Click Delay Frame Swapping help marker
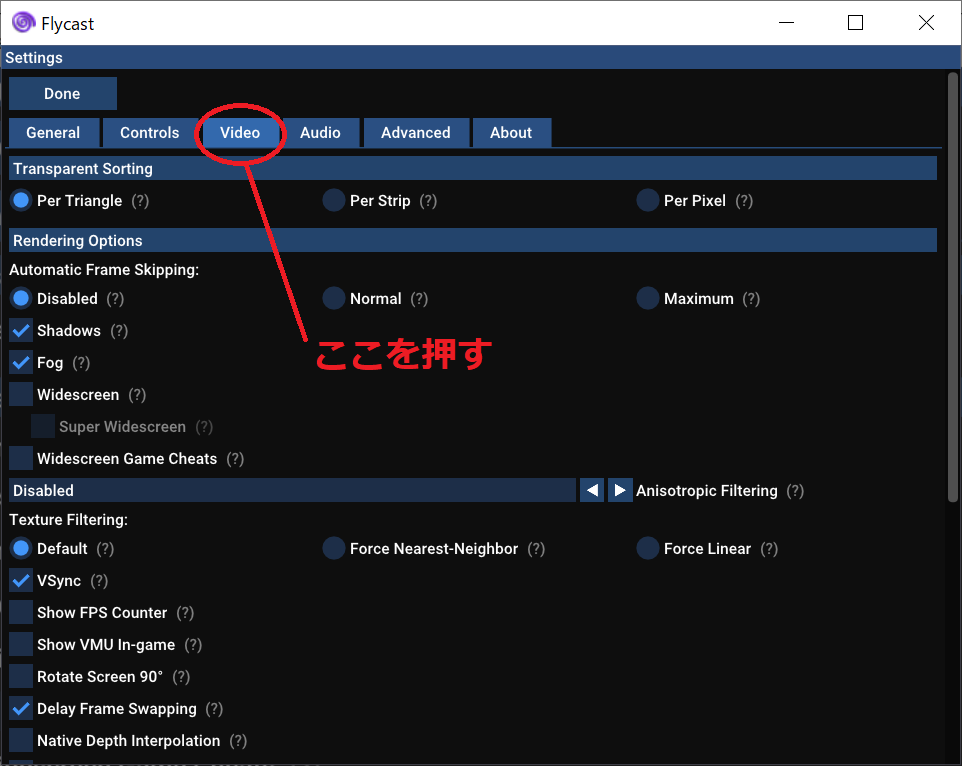The height and width of the screenshot is (766, 962). pyautogui.click(x=214, y=709)
